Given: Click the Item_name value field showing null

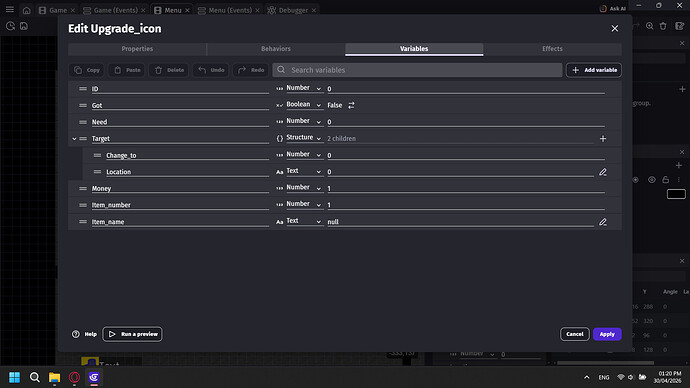Looking at the screenshot, I should tap(460, 222).
